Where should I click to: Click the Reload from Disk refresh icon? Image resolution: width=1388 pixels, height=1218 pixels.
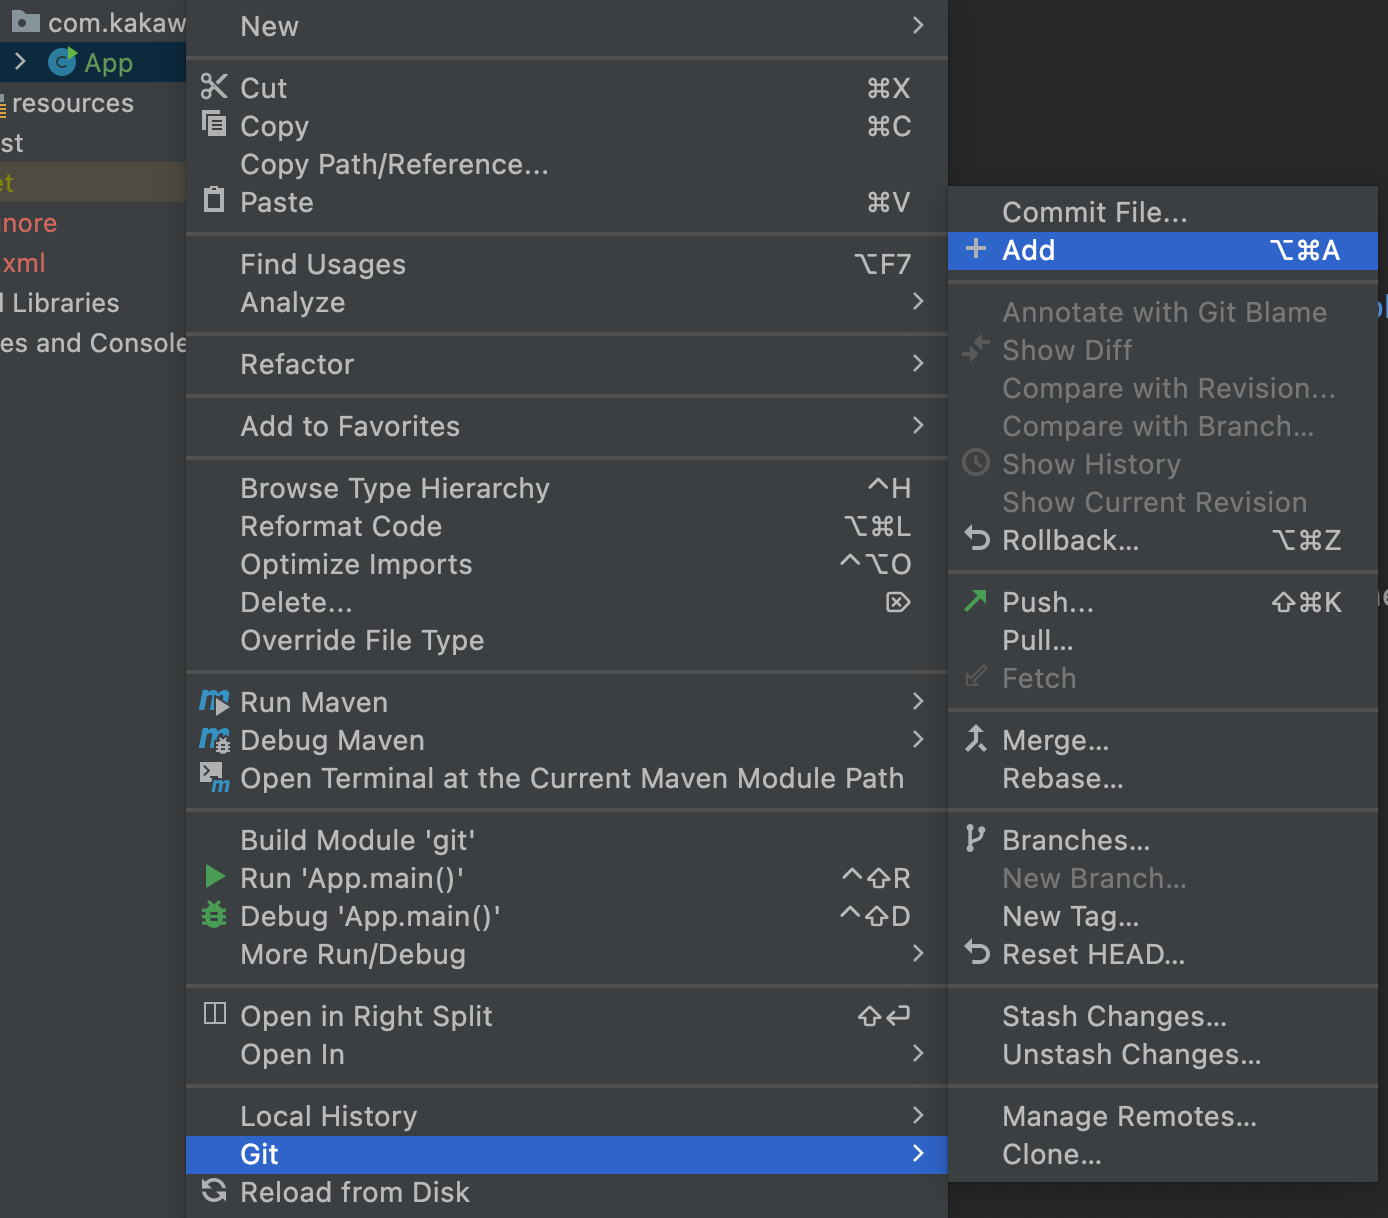(x=214, y=1191)
